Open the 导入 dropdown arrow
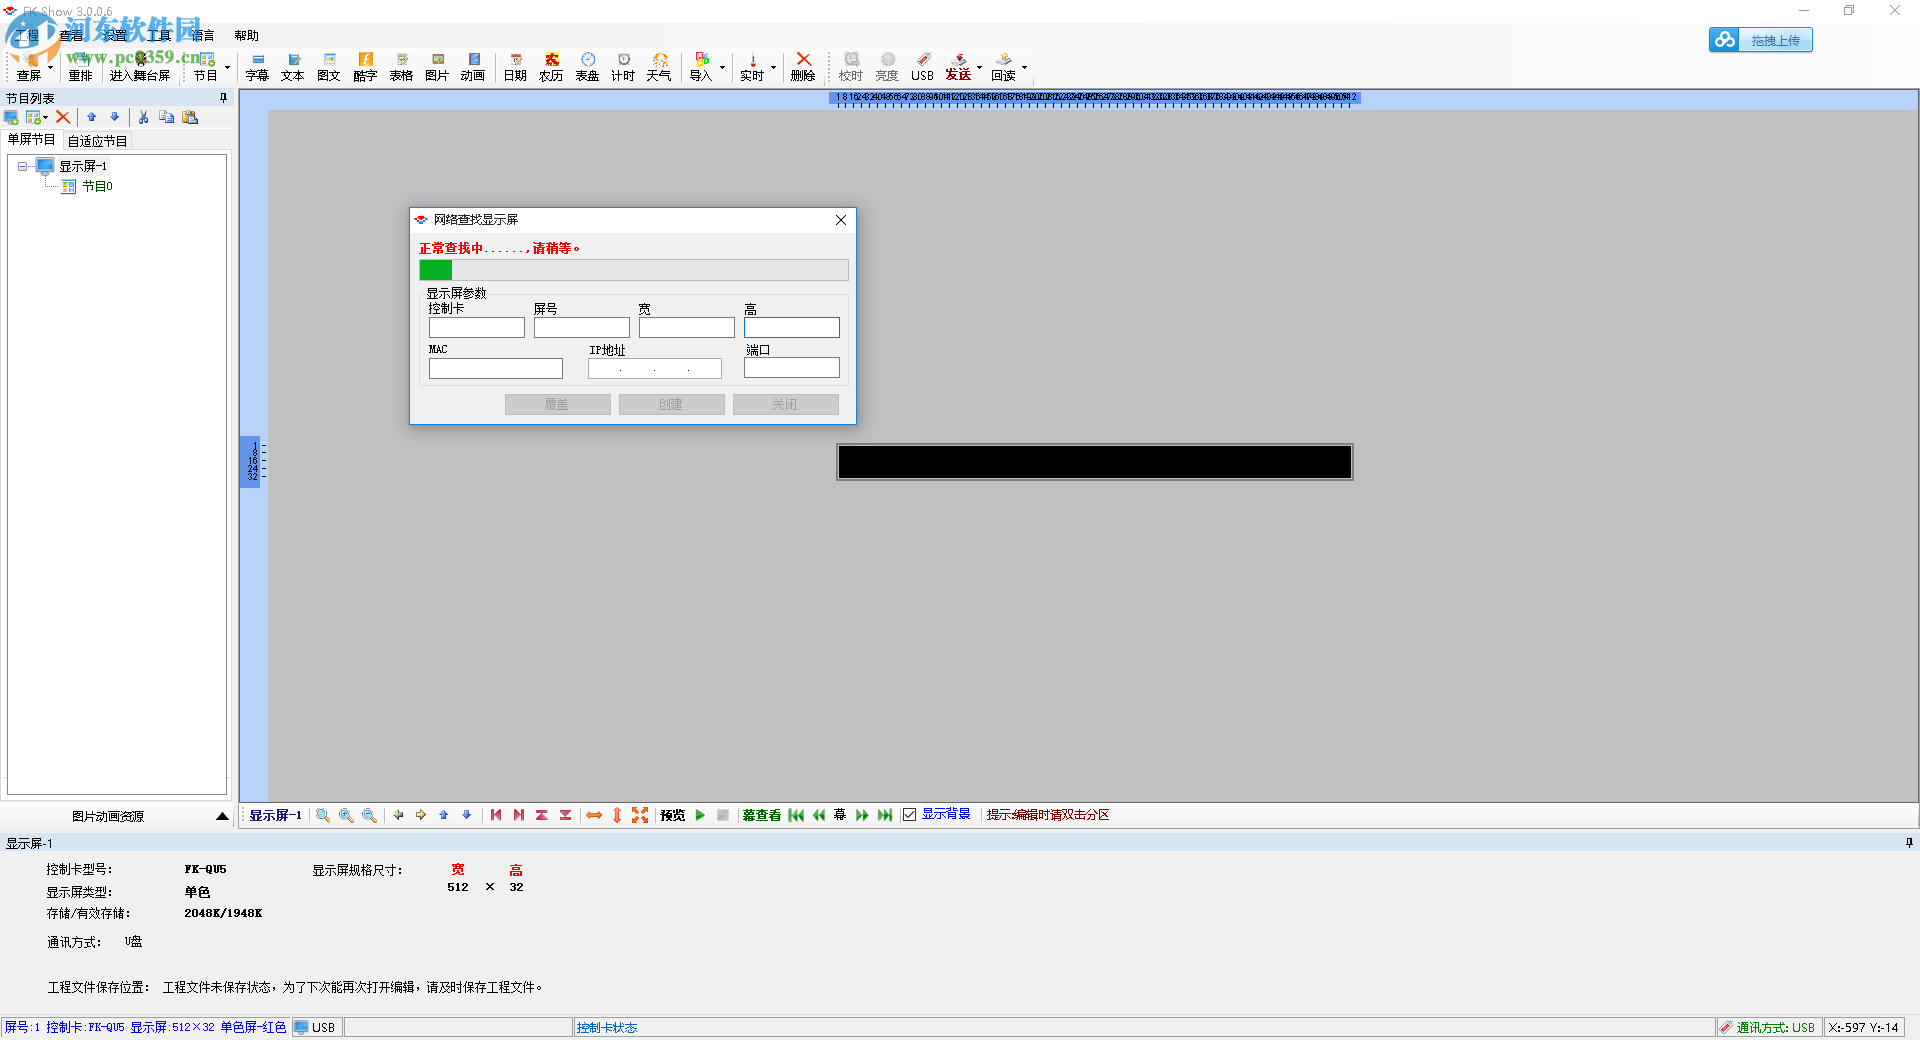Viewport: 1920px width, 1040px height. [722, 68]
